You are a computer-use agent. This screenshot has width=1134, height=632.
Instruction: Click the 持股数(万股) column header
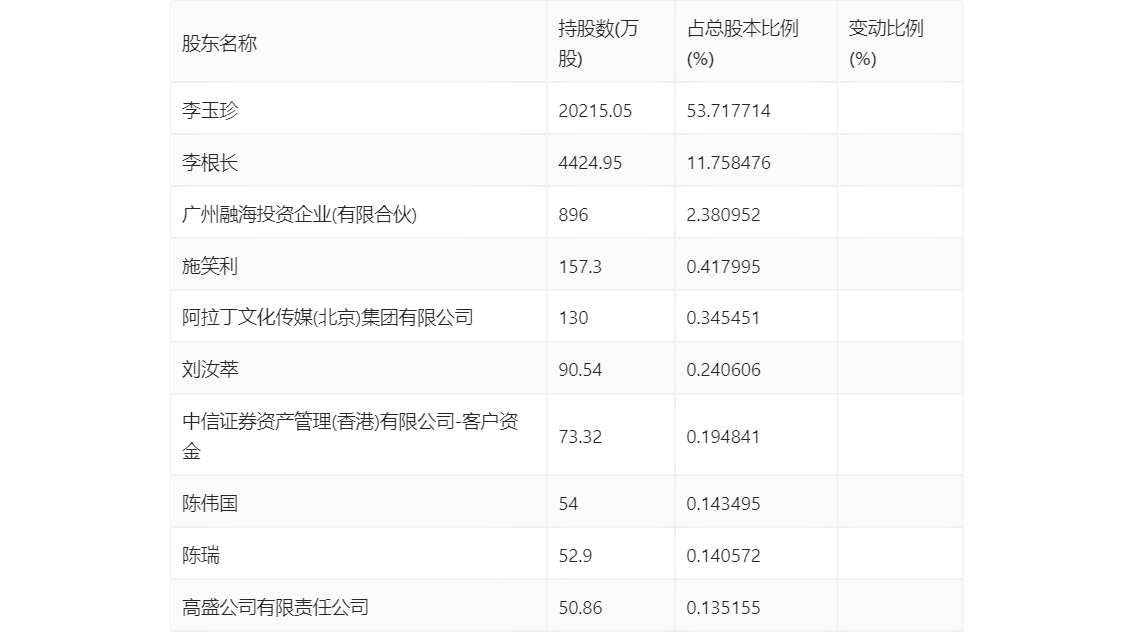pyautogui.click(x=598, y=43)
